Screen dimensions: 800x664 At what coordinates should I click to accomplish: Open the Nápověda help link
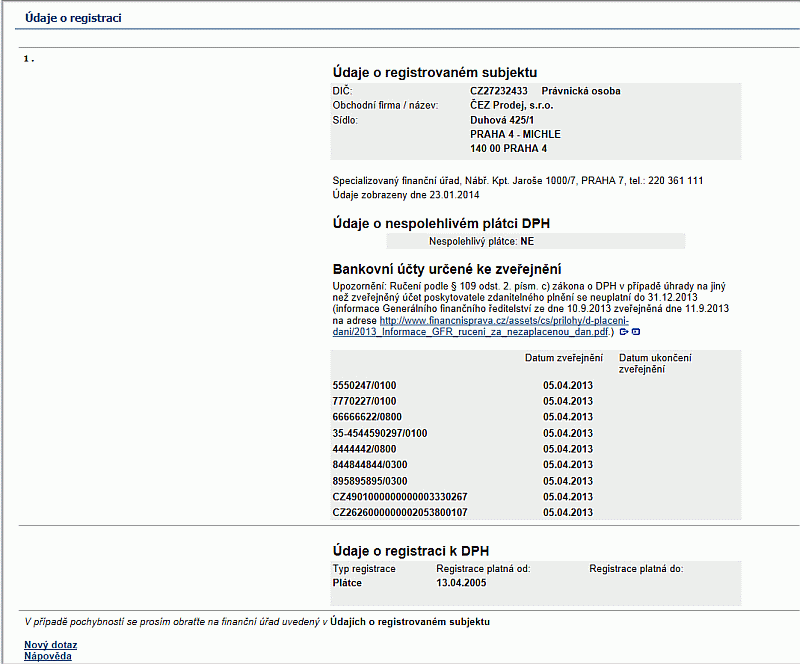tap(48, 656)
